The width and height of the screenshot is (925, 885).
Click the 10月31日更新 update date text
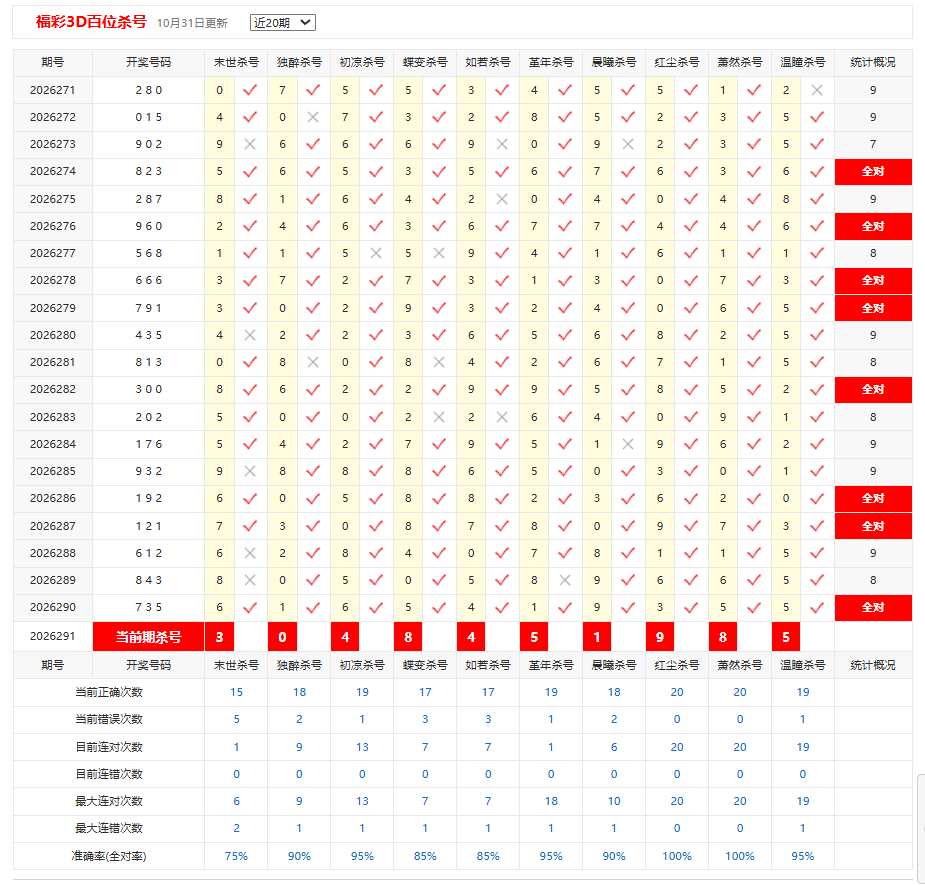coord(192,23)
